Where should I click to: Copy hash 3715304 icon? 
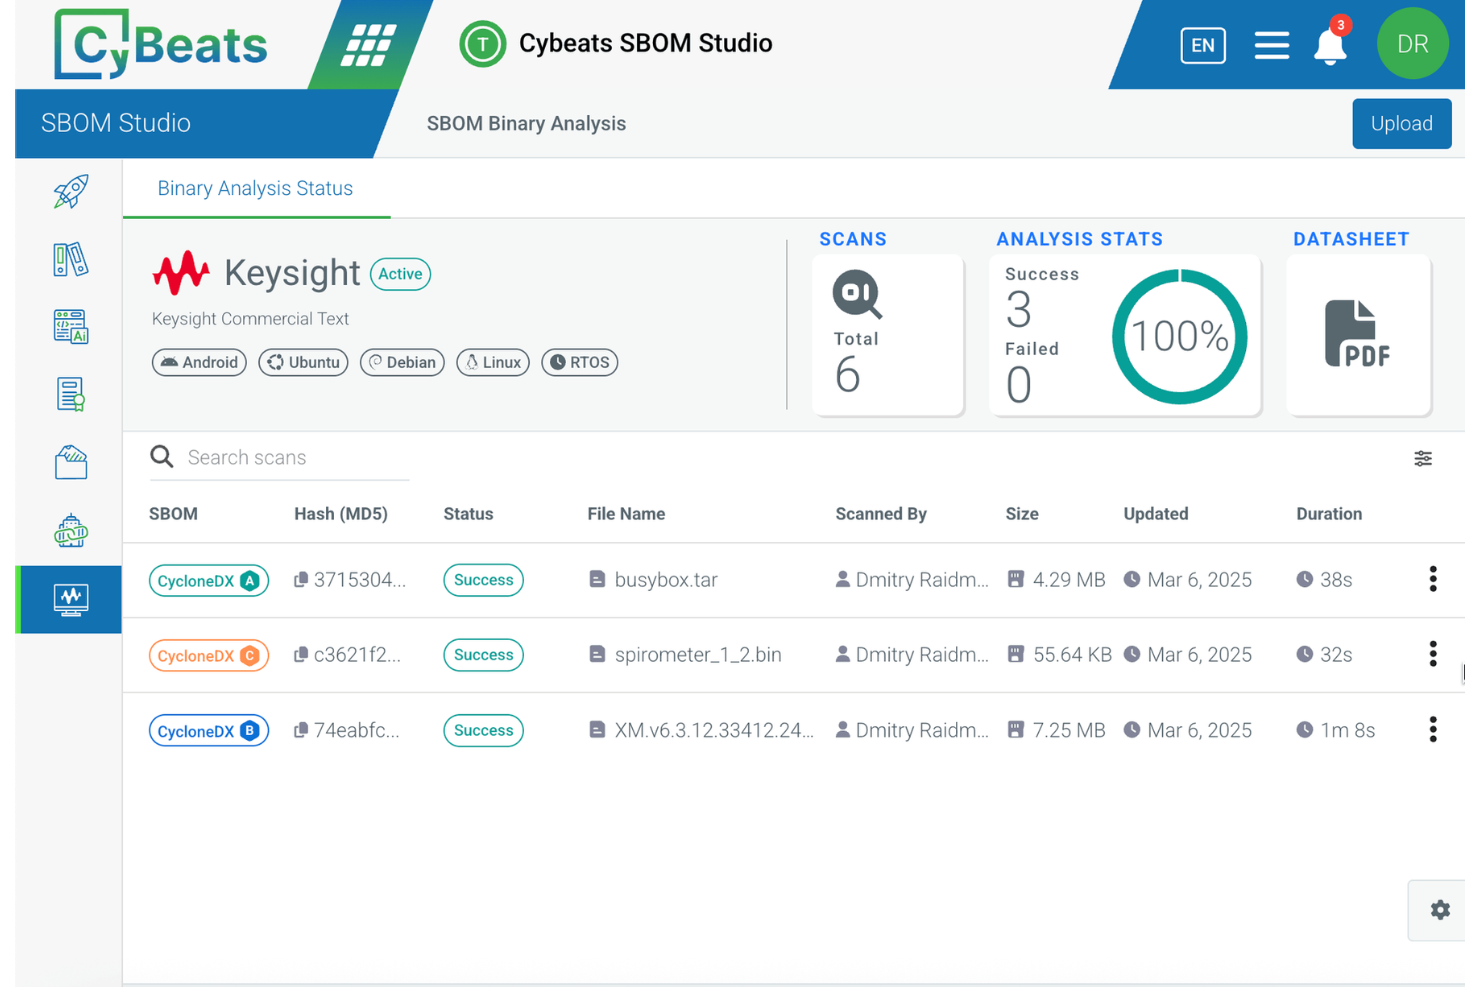coord(300,580)
